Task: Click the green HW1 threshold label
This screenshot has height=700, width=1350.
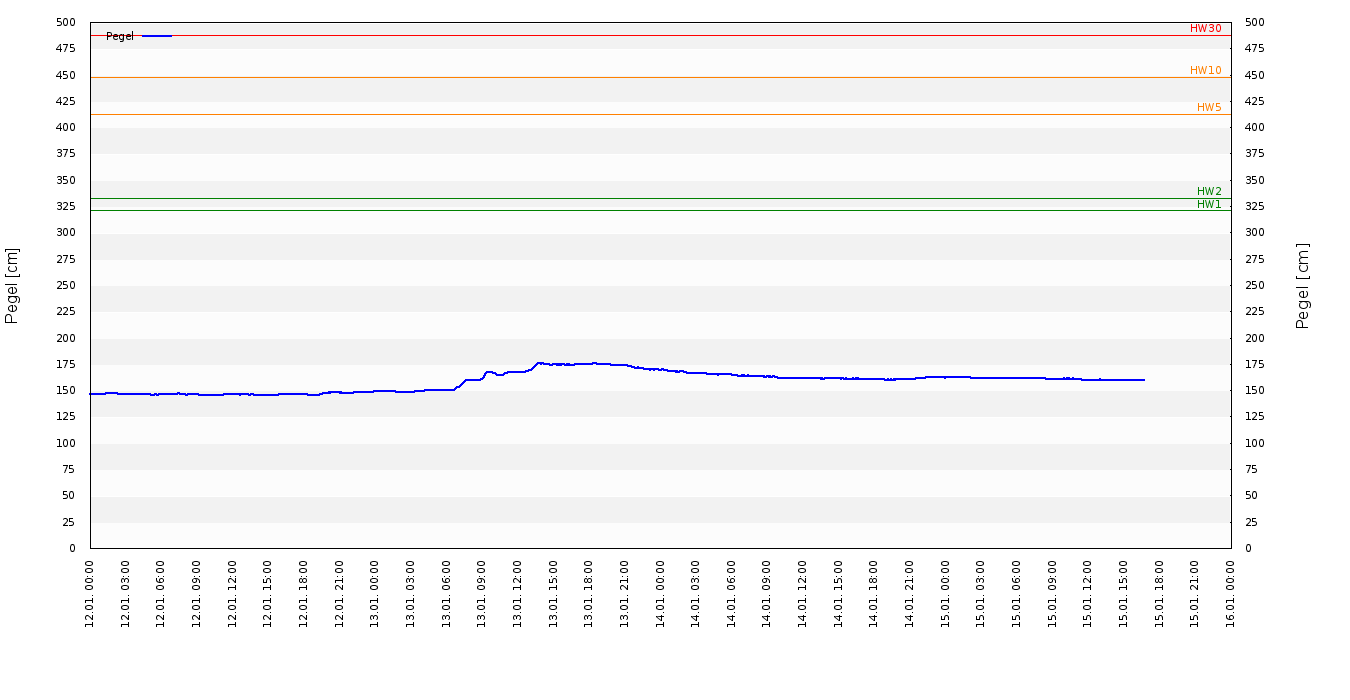Action: (x=1209, y=205)
